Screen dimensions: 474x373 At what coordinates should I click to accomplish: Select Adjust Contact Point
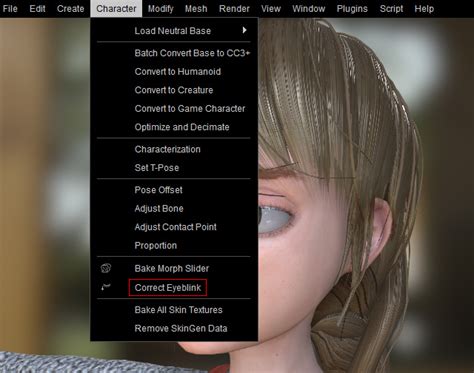click(x=174, y=227)
